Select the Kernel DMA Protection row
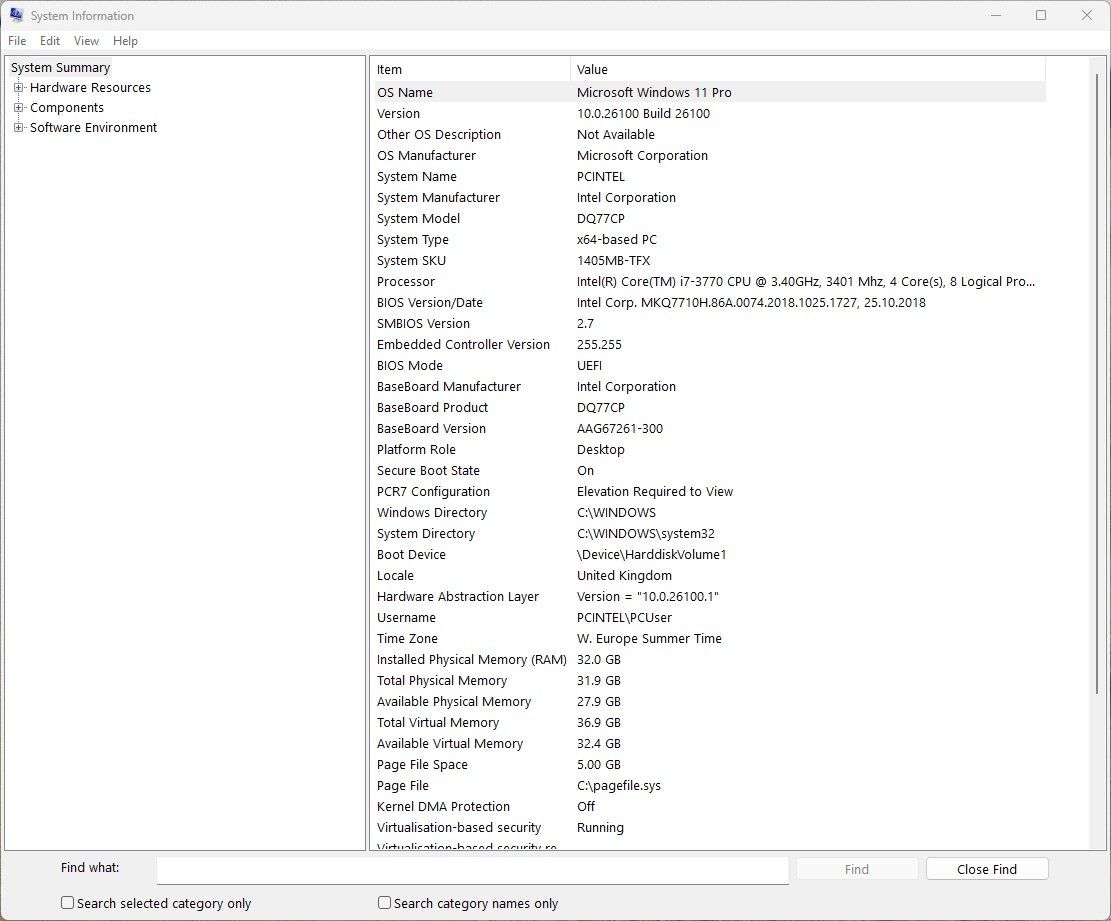 [710, 807]
